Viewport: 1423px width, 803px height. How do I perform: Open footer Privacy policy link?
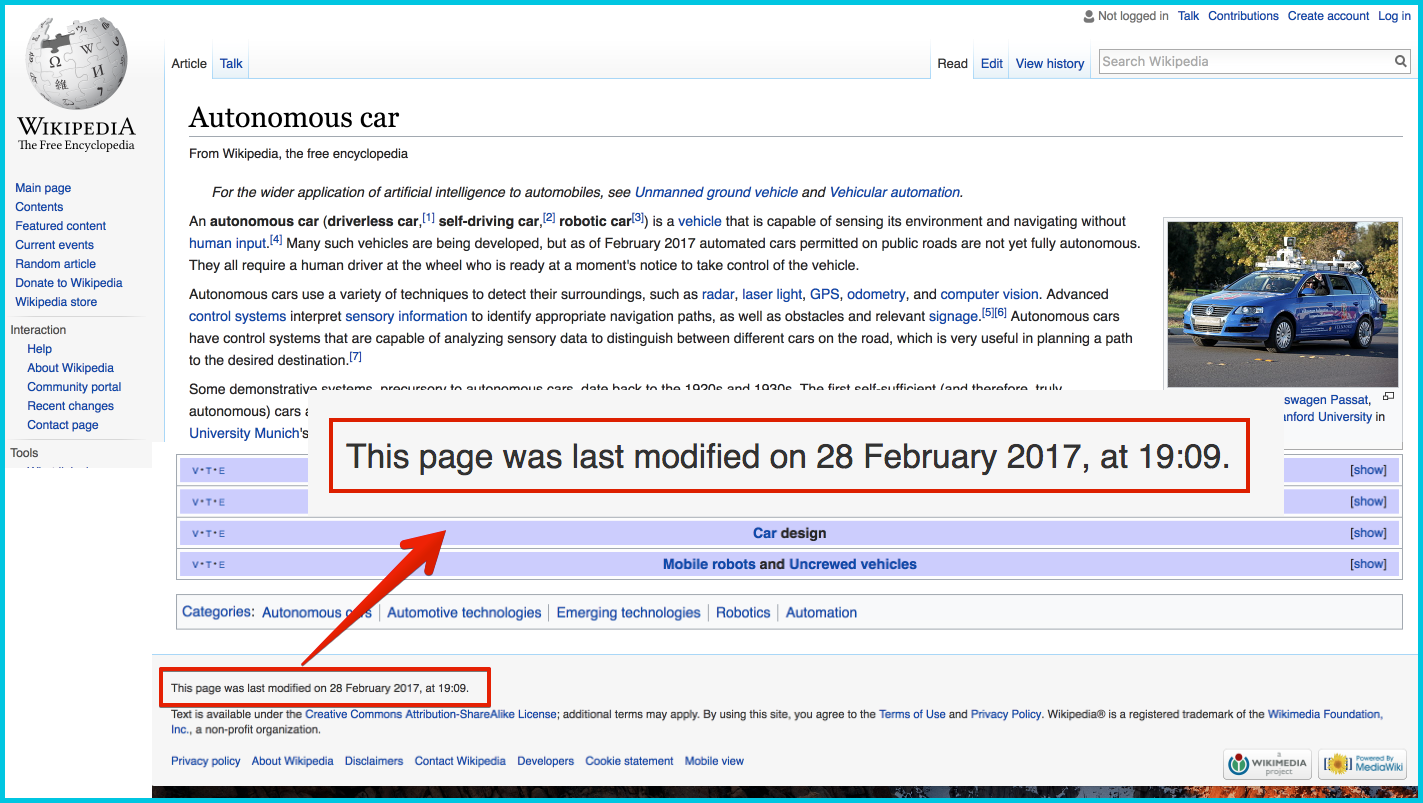coord(206,761)
